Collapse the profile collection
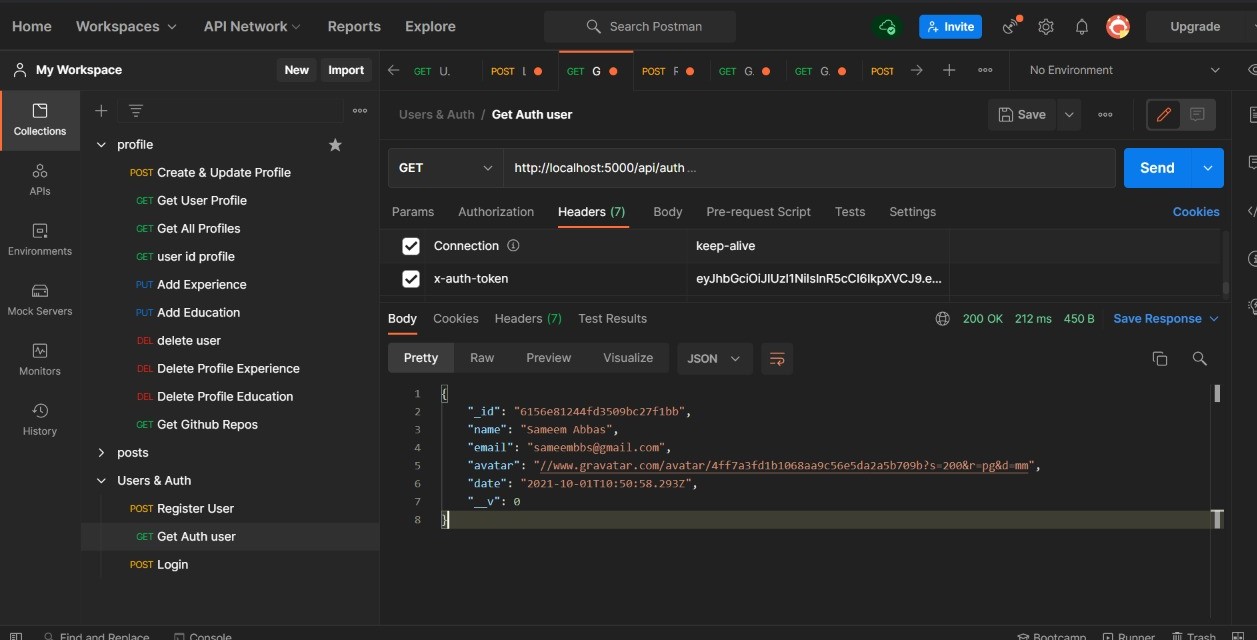 click(x=101, y=145)
